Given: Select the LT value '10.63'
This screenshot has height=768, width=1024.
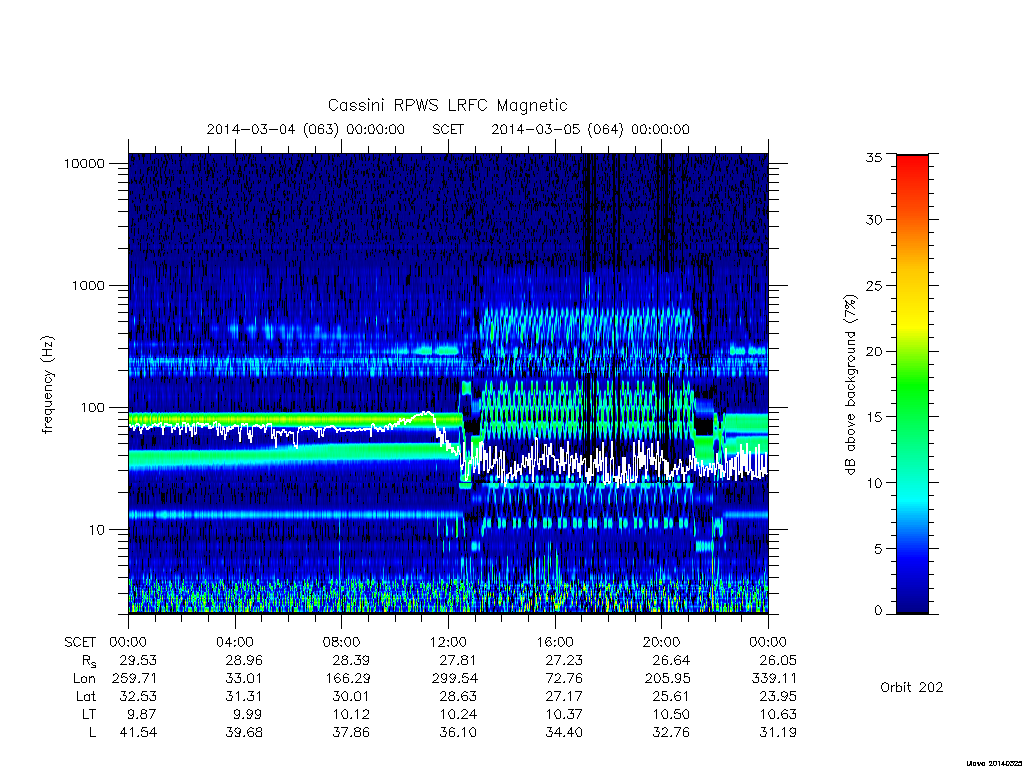Looking at the screenshot, I should 778,714.
